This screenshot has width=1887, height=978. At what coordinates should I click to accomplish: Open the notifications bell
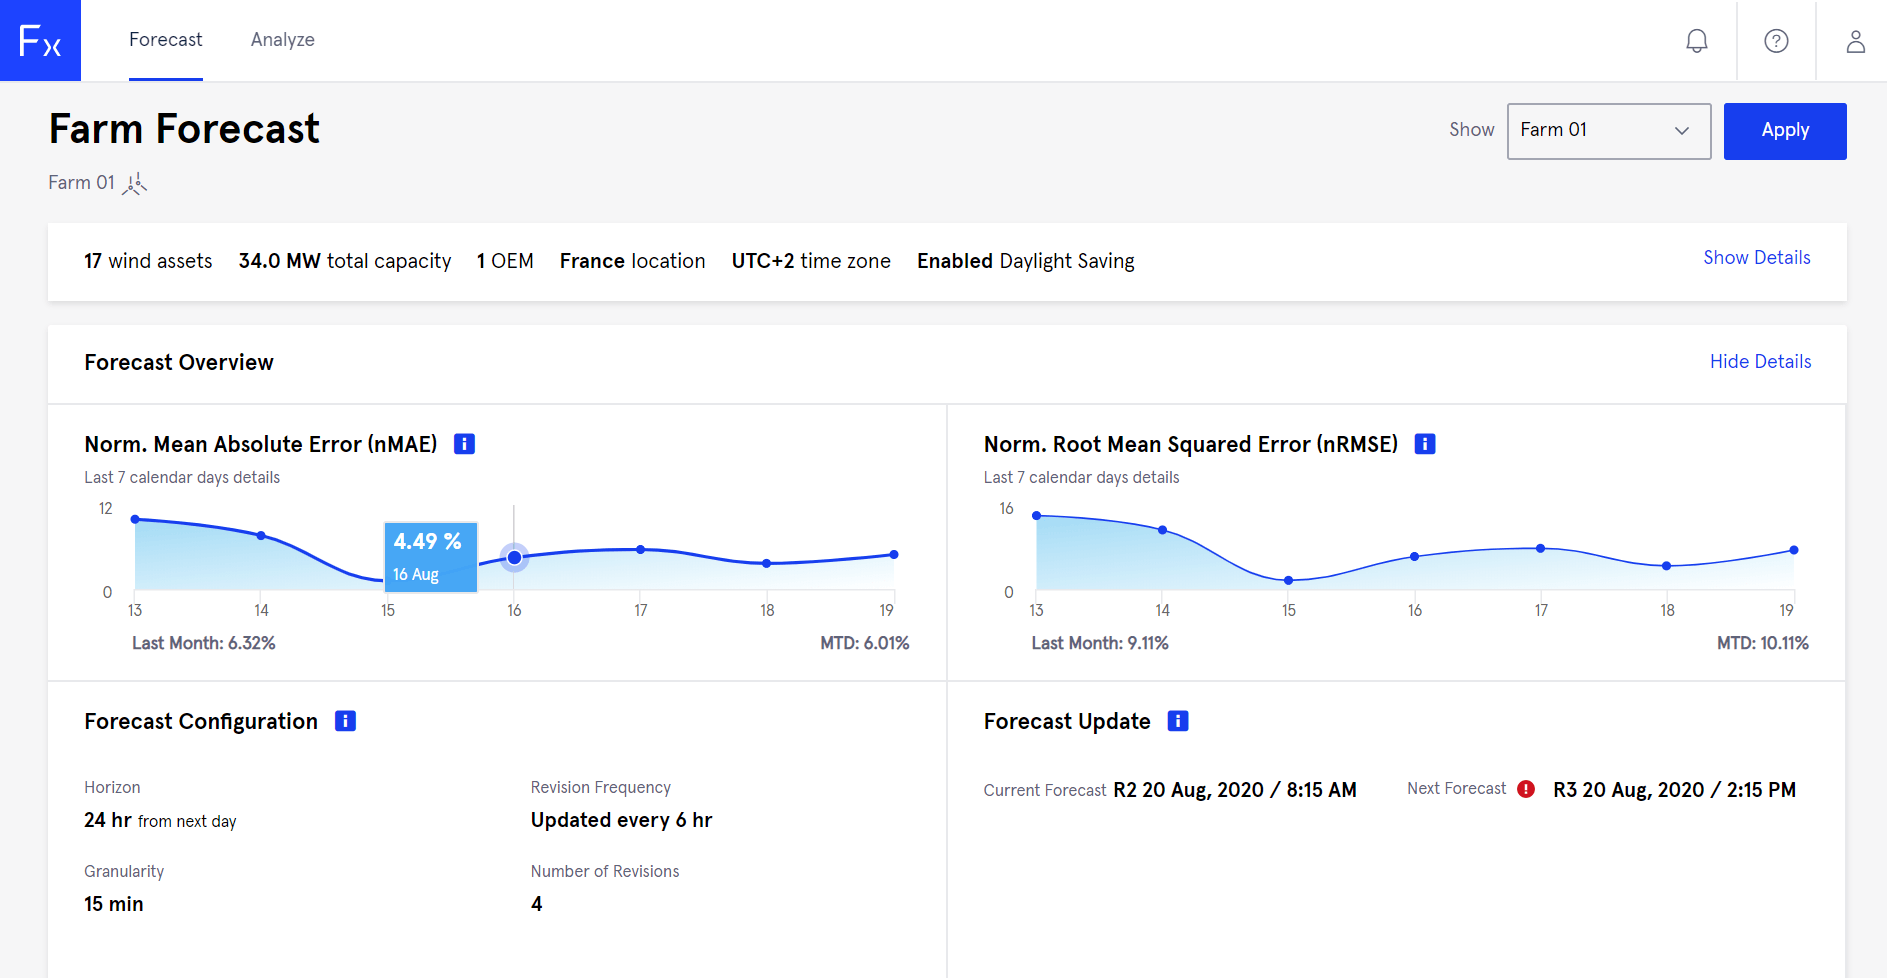click(x=1696, y=40)
